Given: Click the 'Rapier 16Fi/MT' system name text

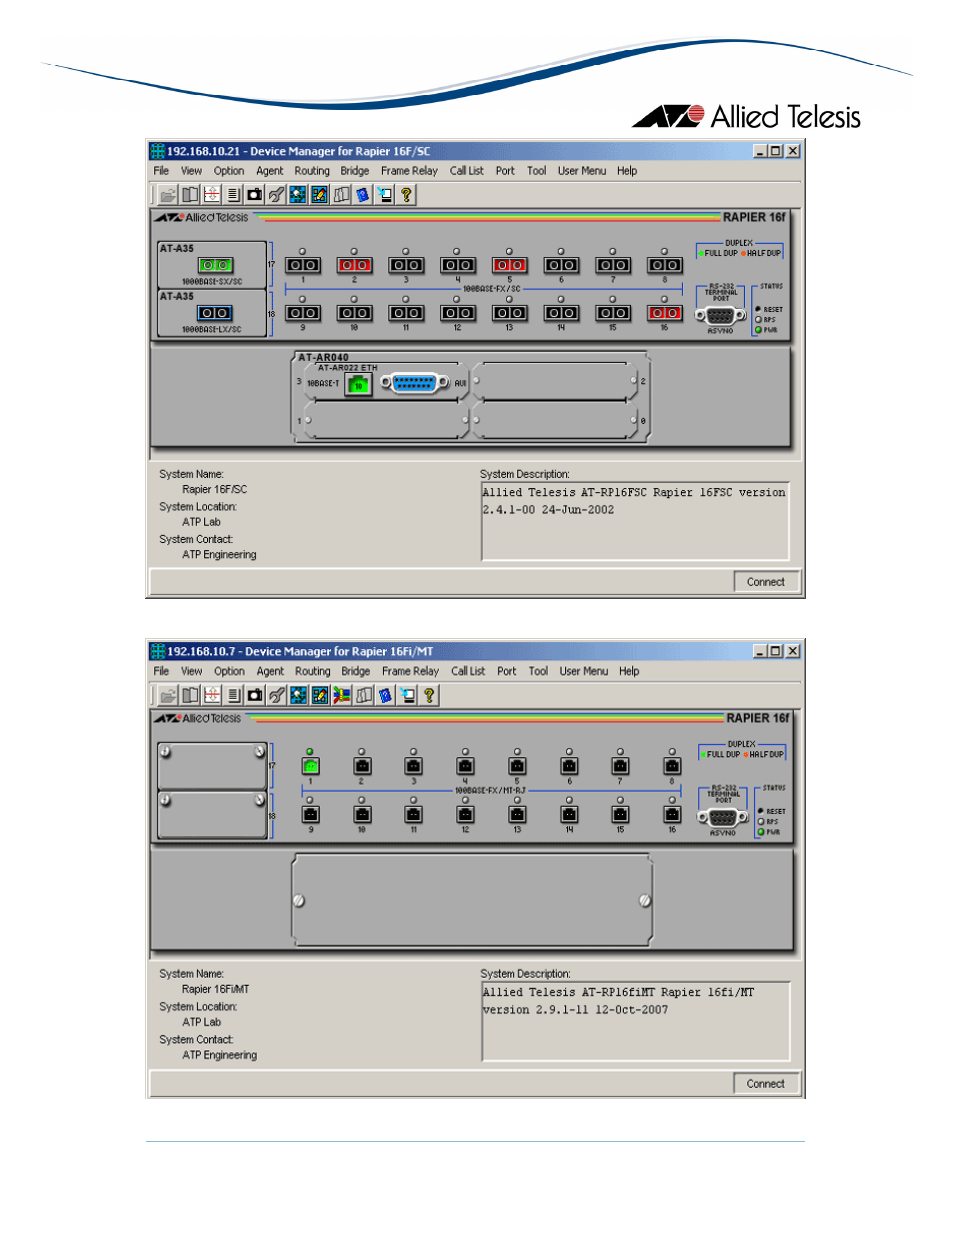Looking at the screenshot, I should pyautogui.click(x=216, y=989).
